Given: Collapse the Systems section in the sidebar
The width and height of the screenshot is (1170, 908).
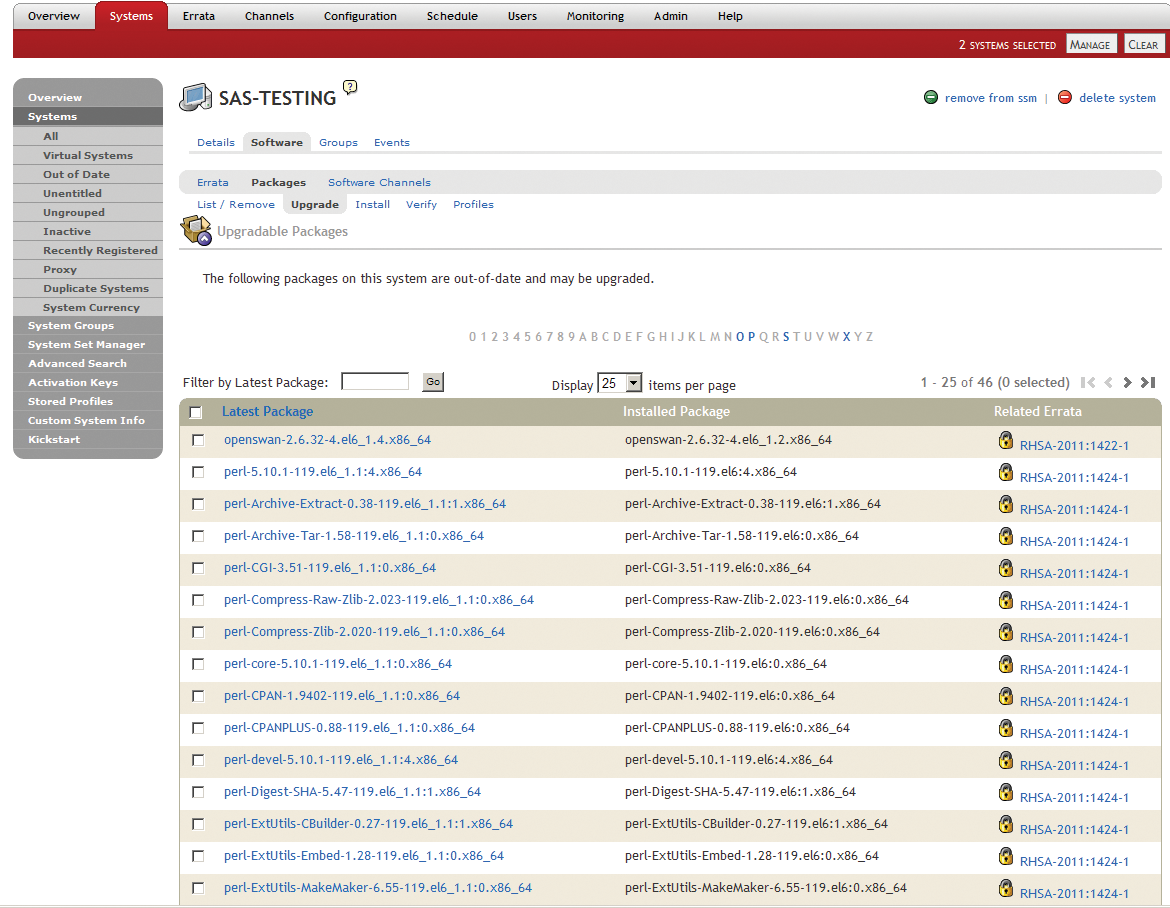Looking at the screenshot, I should coord(87,116).
